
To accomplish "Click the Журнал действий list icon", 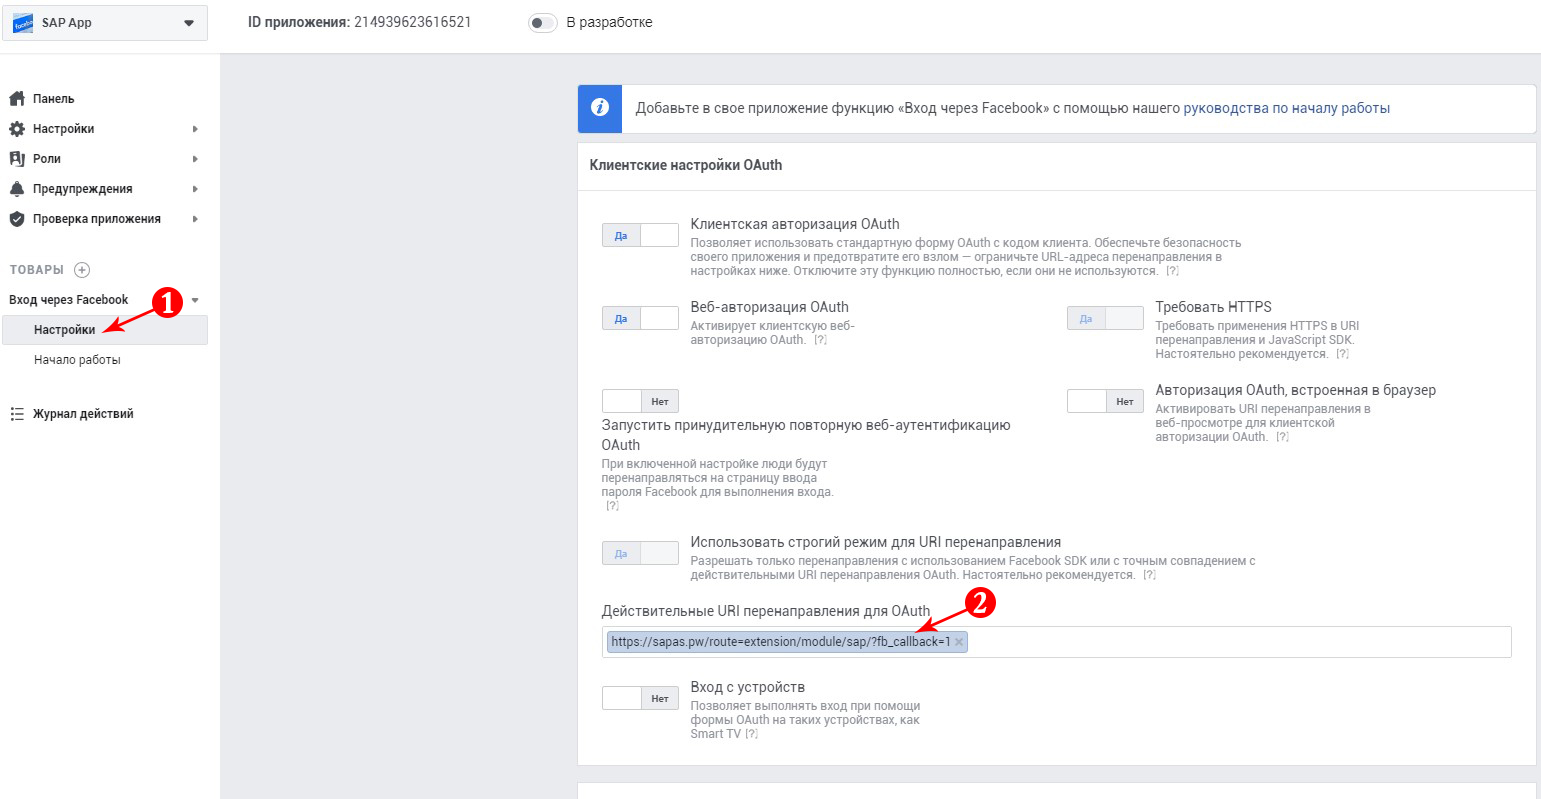I will (x=17, y=413).
